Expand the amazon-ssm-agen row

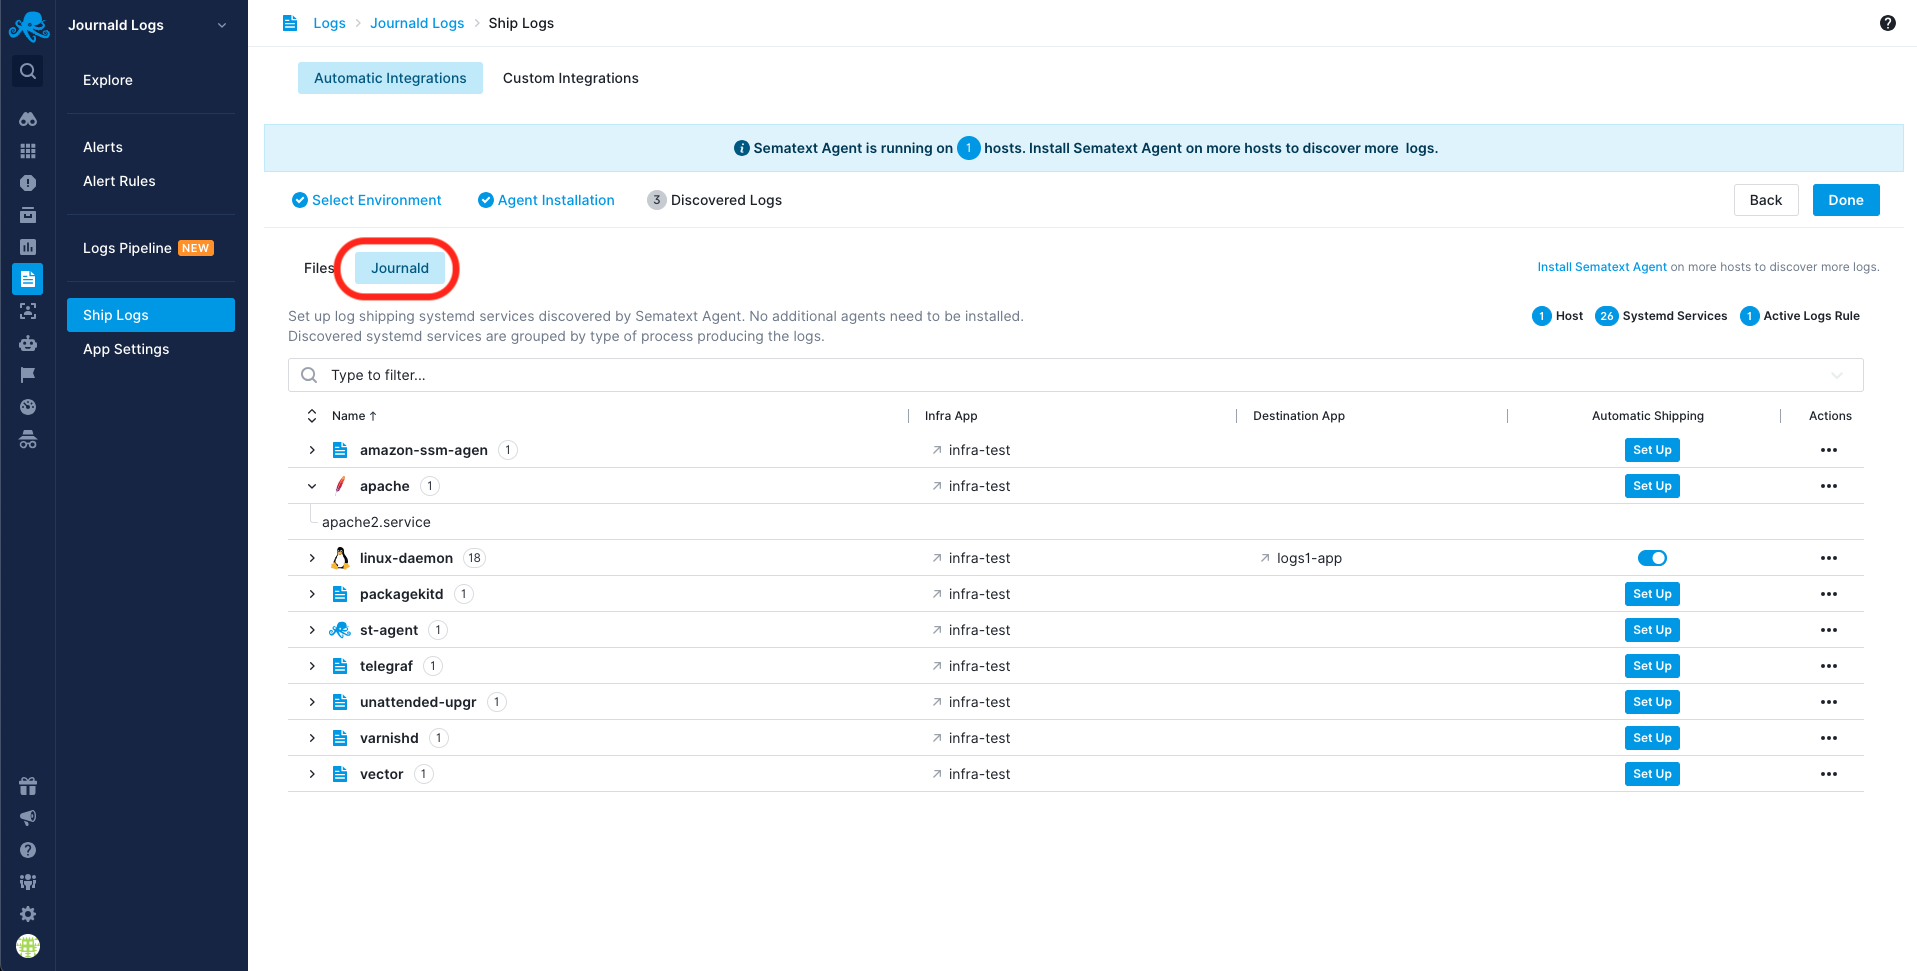pos(312,450)
